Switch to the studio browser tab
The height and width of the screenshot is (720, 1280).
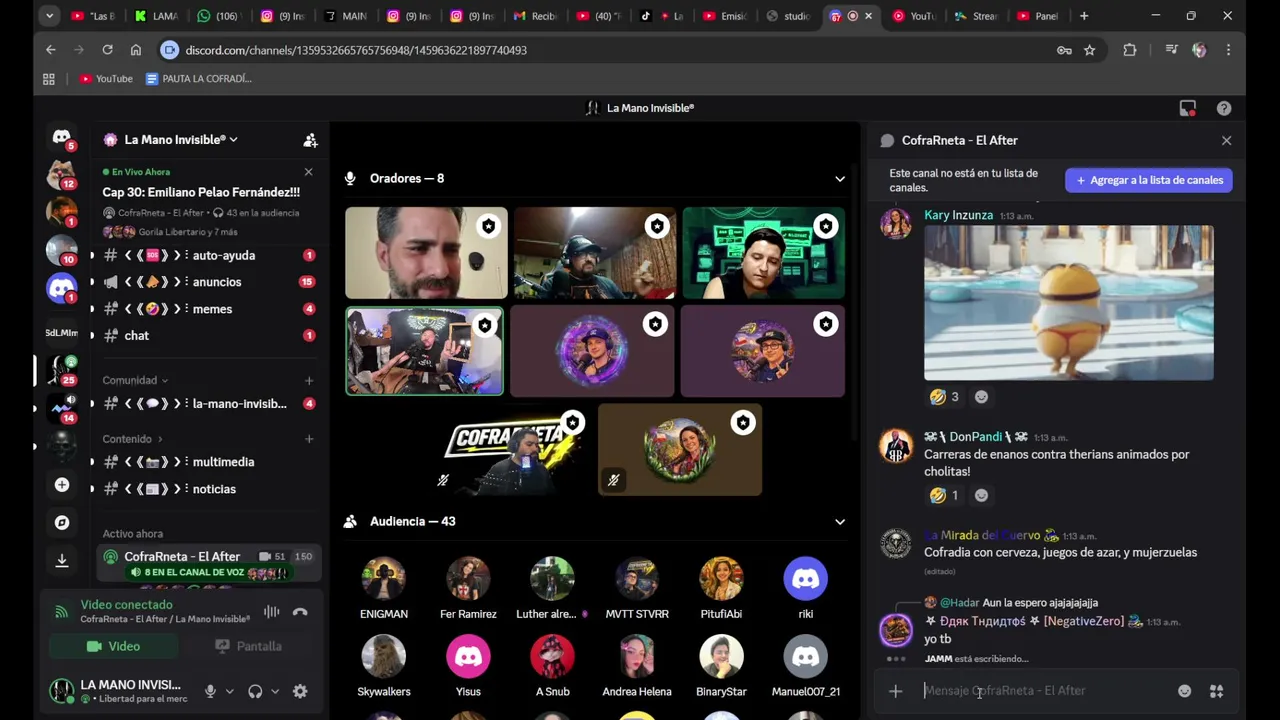[x=787, y=16]
